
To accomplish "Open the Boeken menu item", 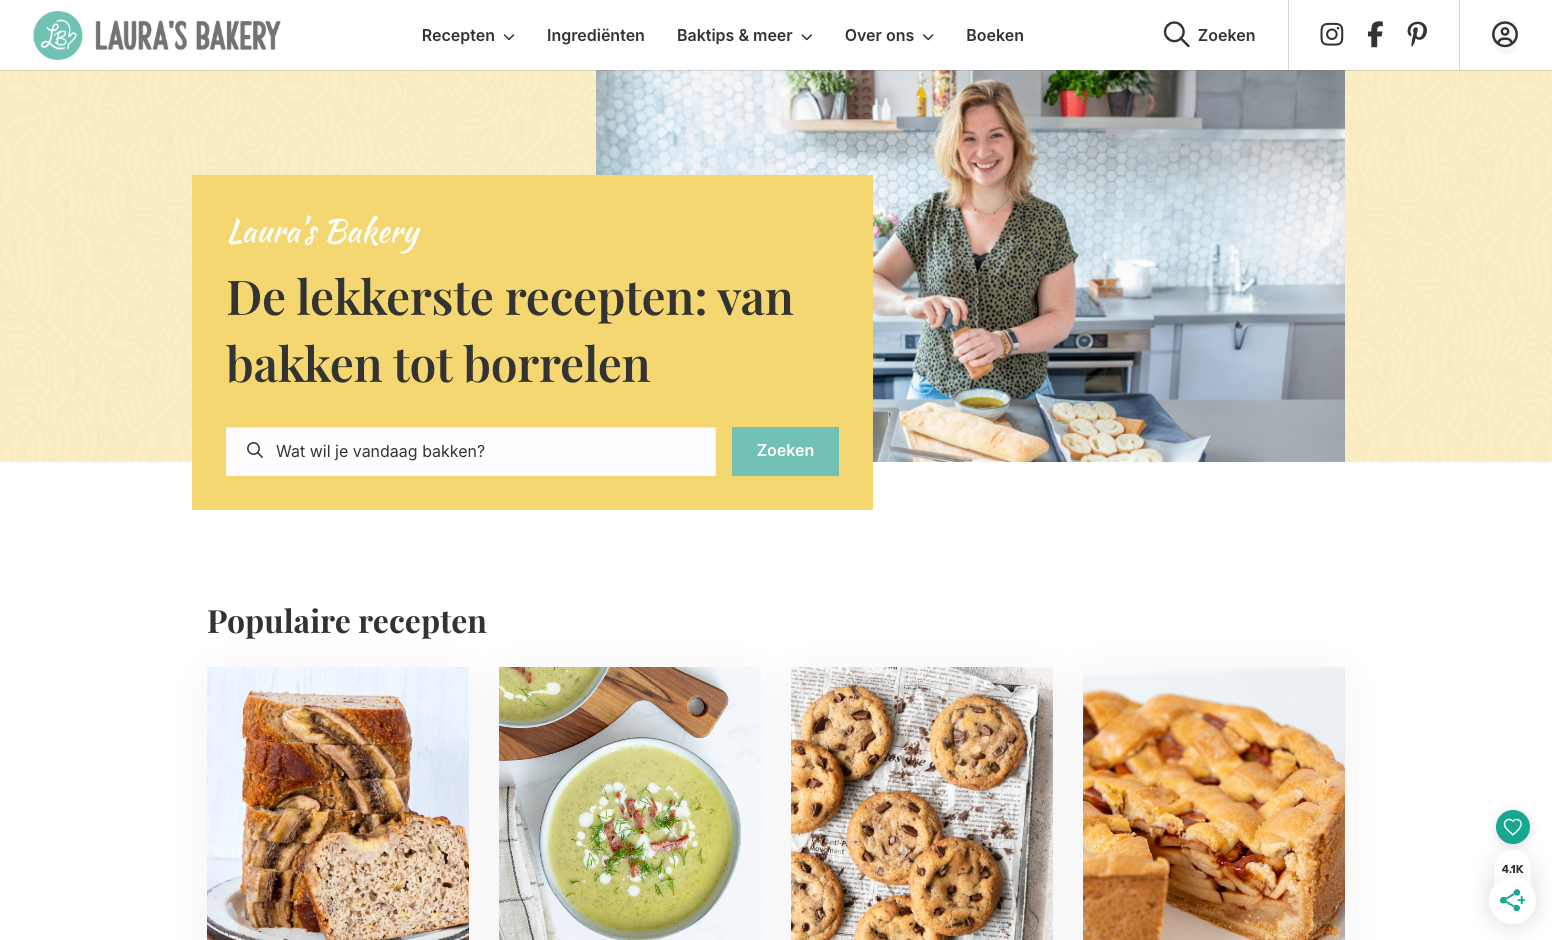I will point(994,35).
